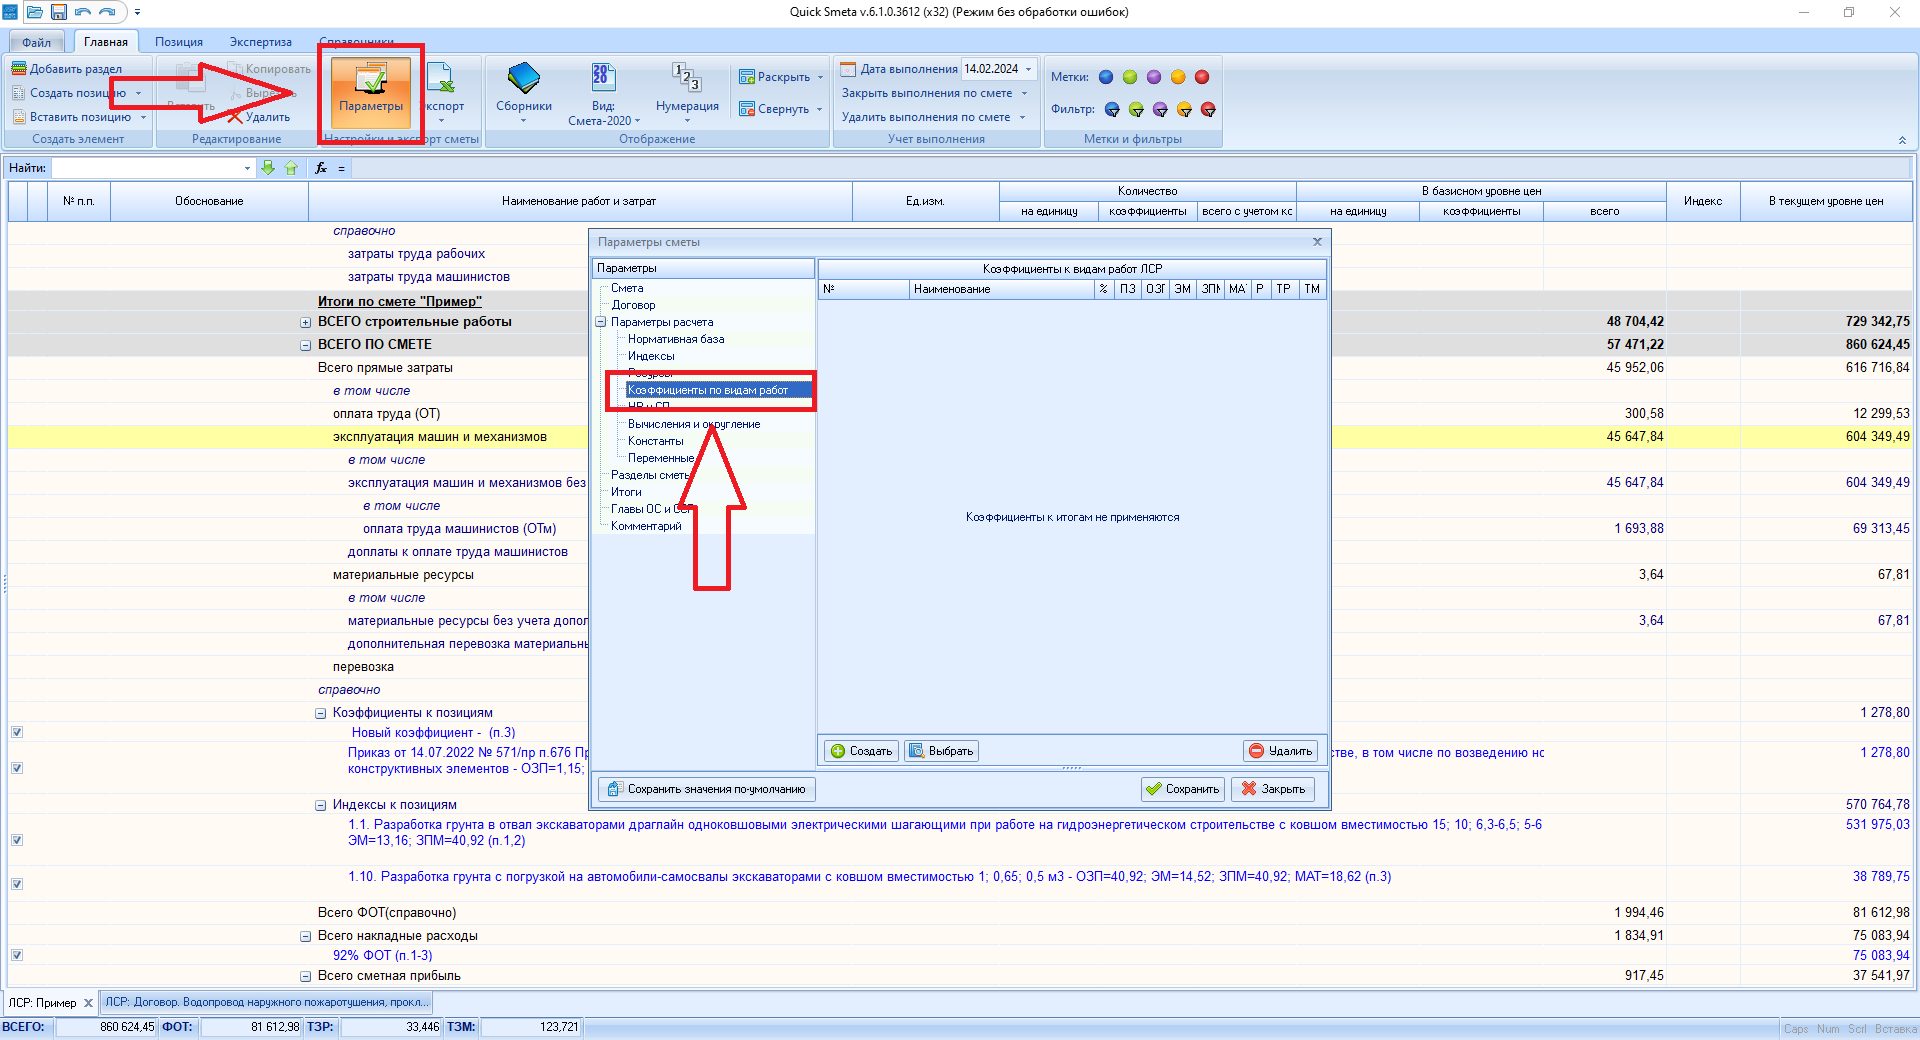The height and width of the screenshot is (1040, 1920).
Task: Open Свернуть dropdown
Action: click(x=819, y=109)
